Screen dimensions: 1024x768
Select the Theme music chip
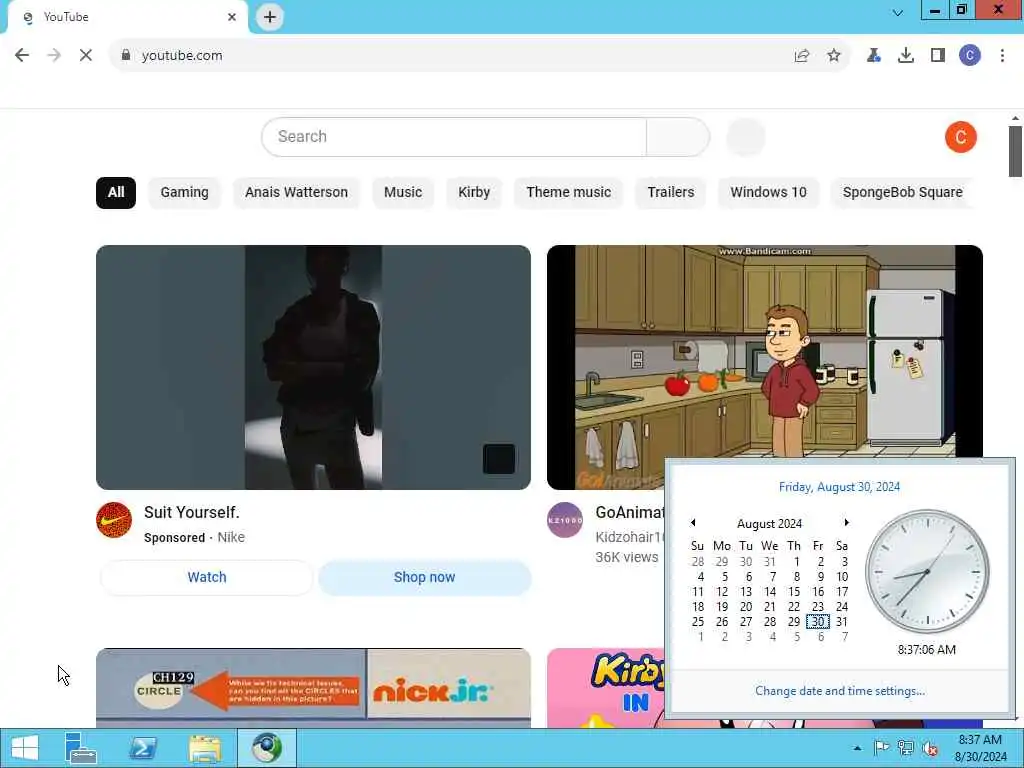[x=569, y=193]
